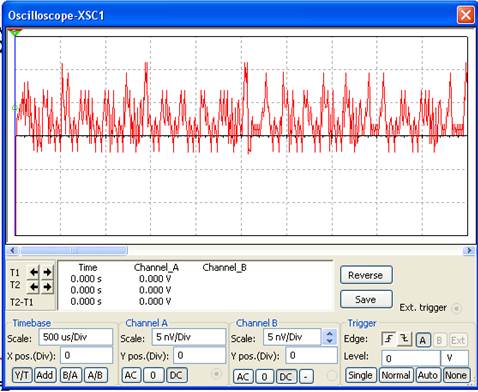478x392 pixels.
Task: Switch to Y/T display mode
Action: (22, 375)
